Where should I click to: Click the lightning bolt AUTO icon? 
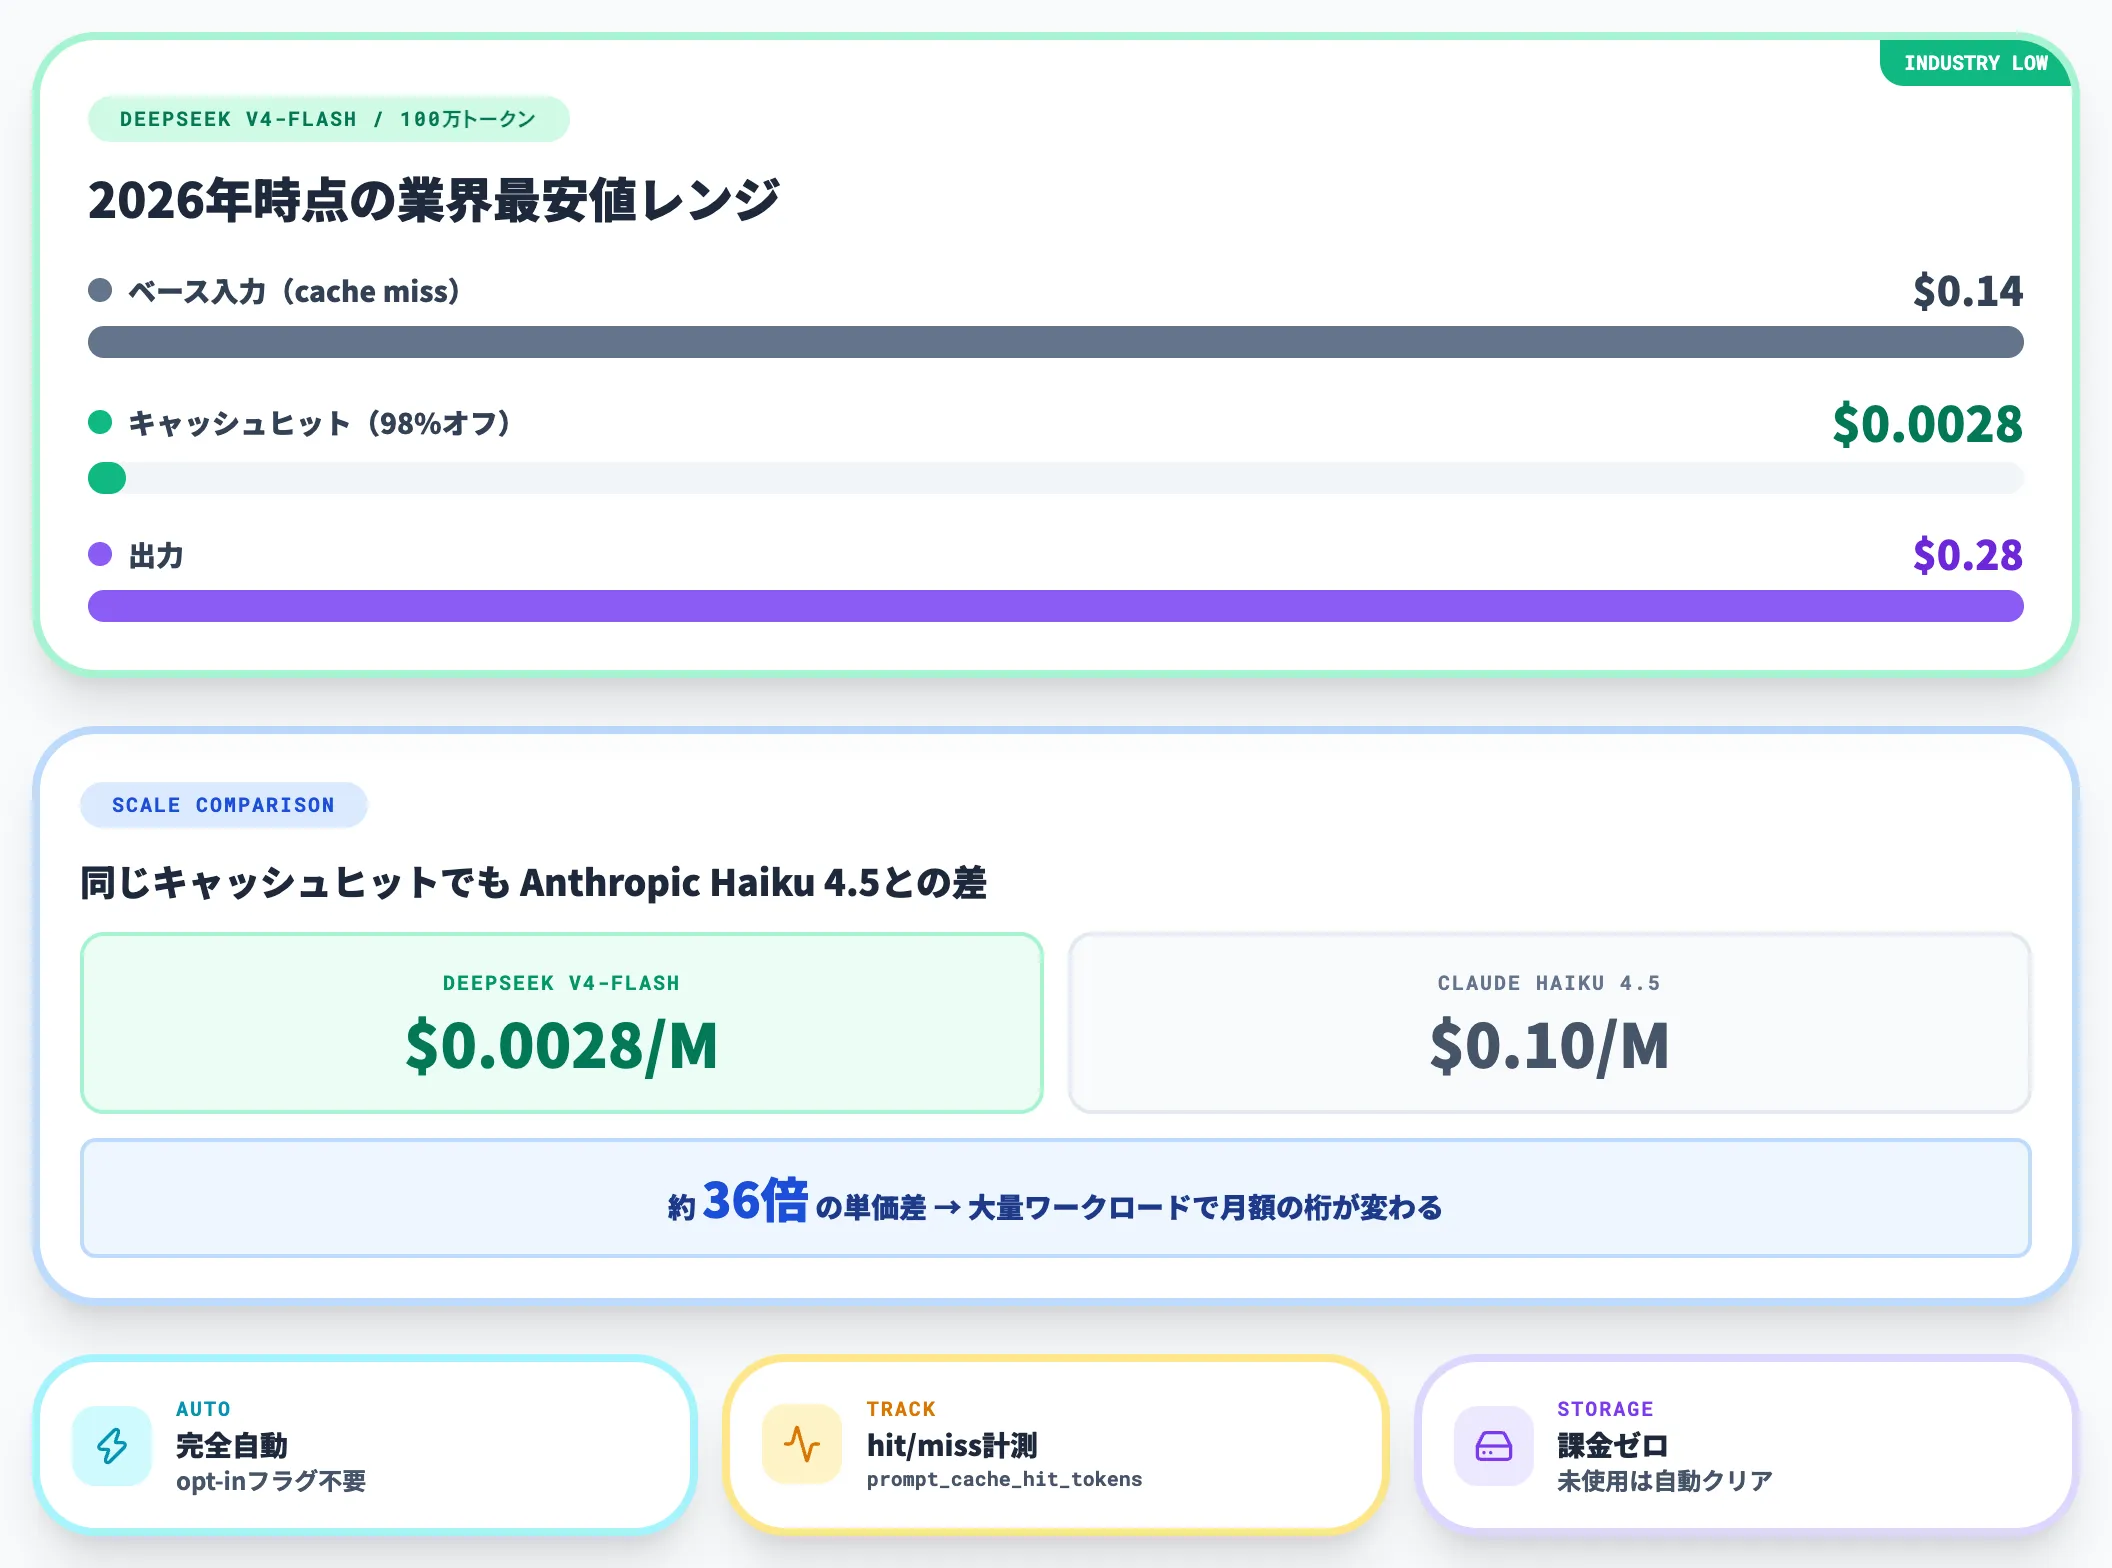pos(112,1445)
